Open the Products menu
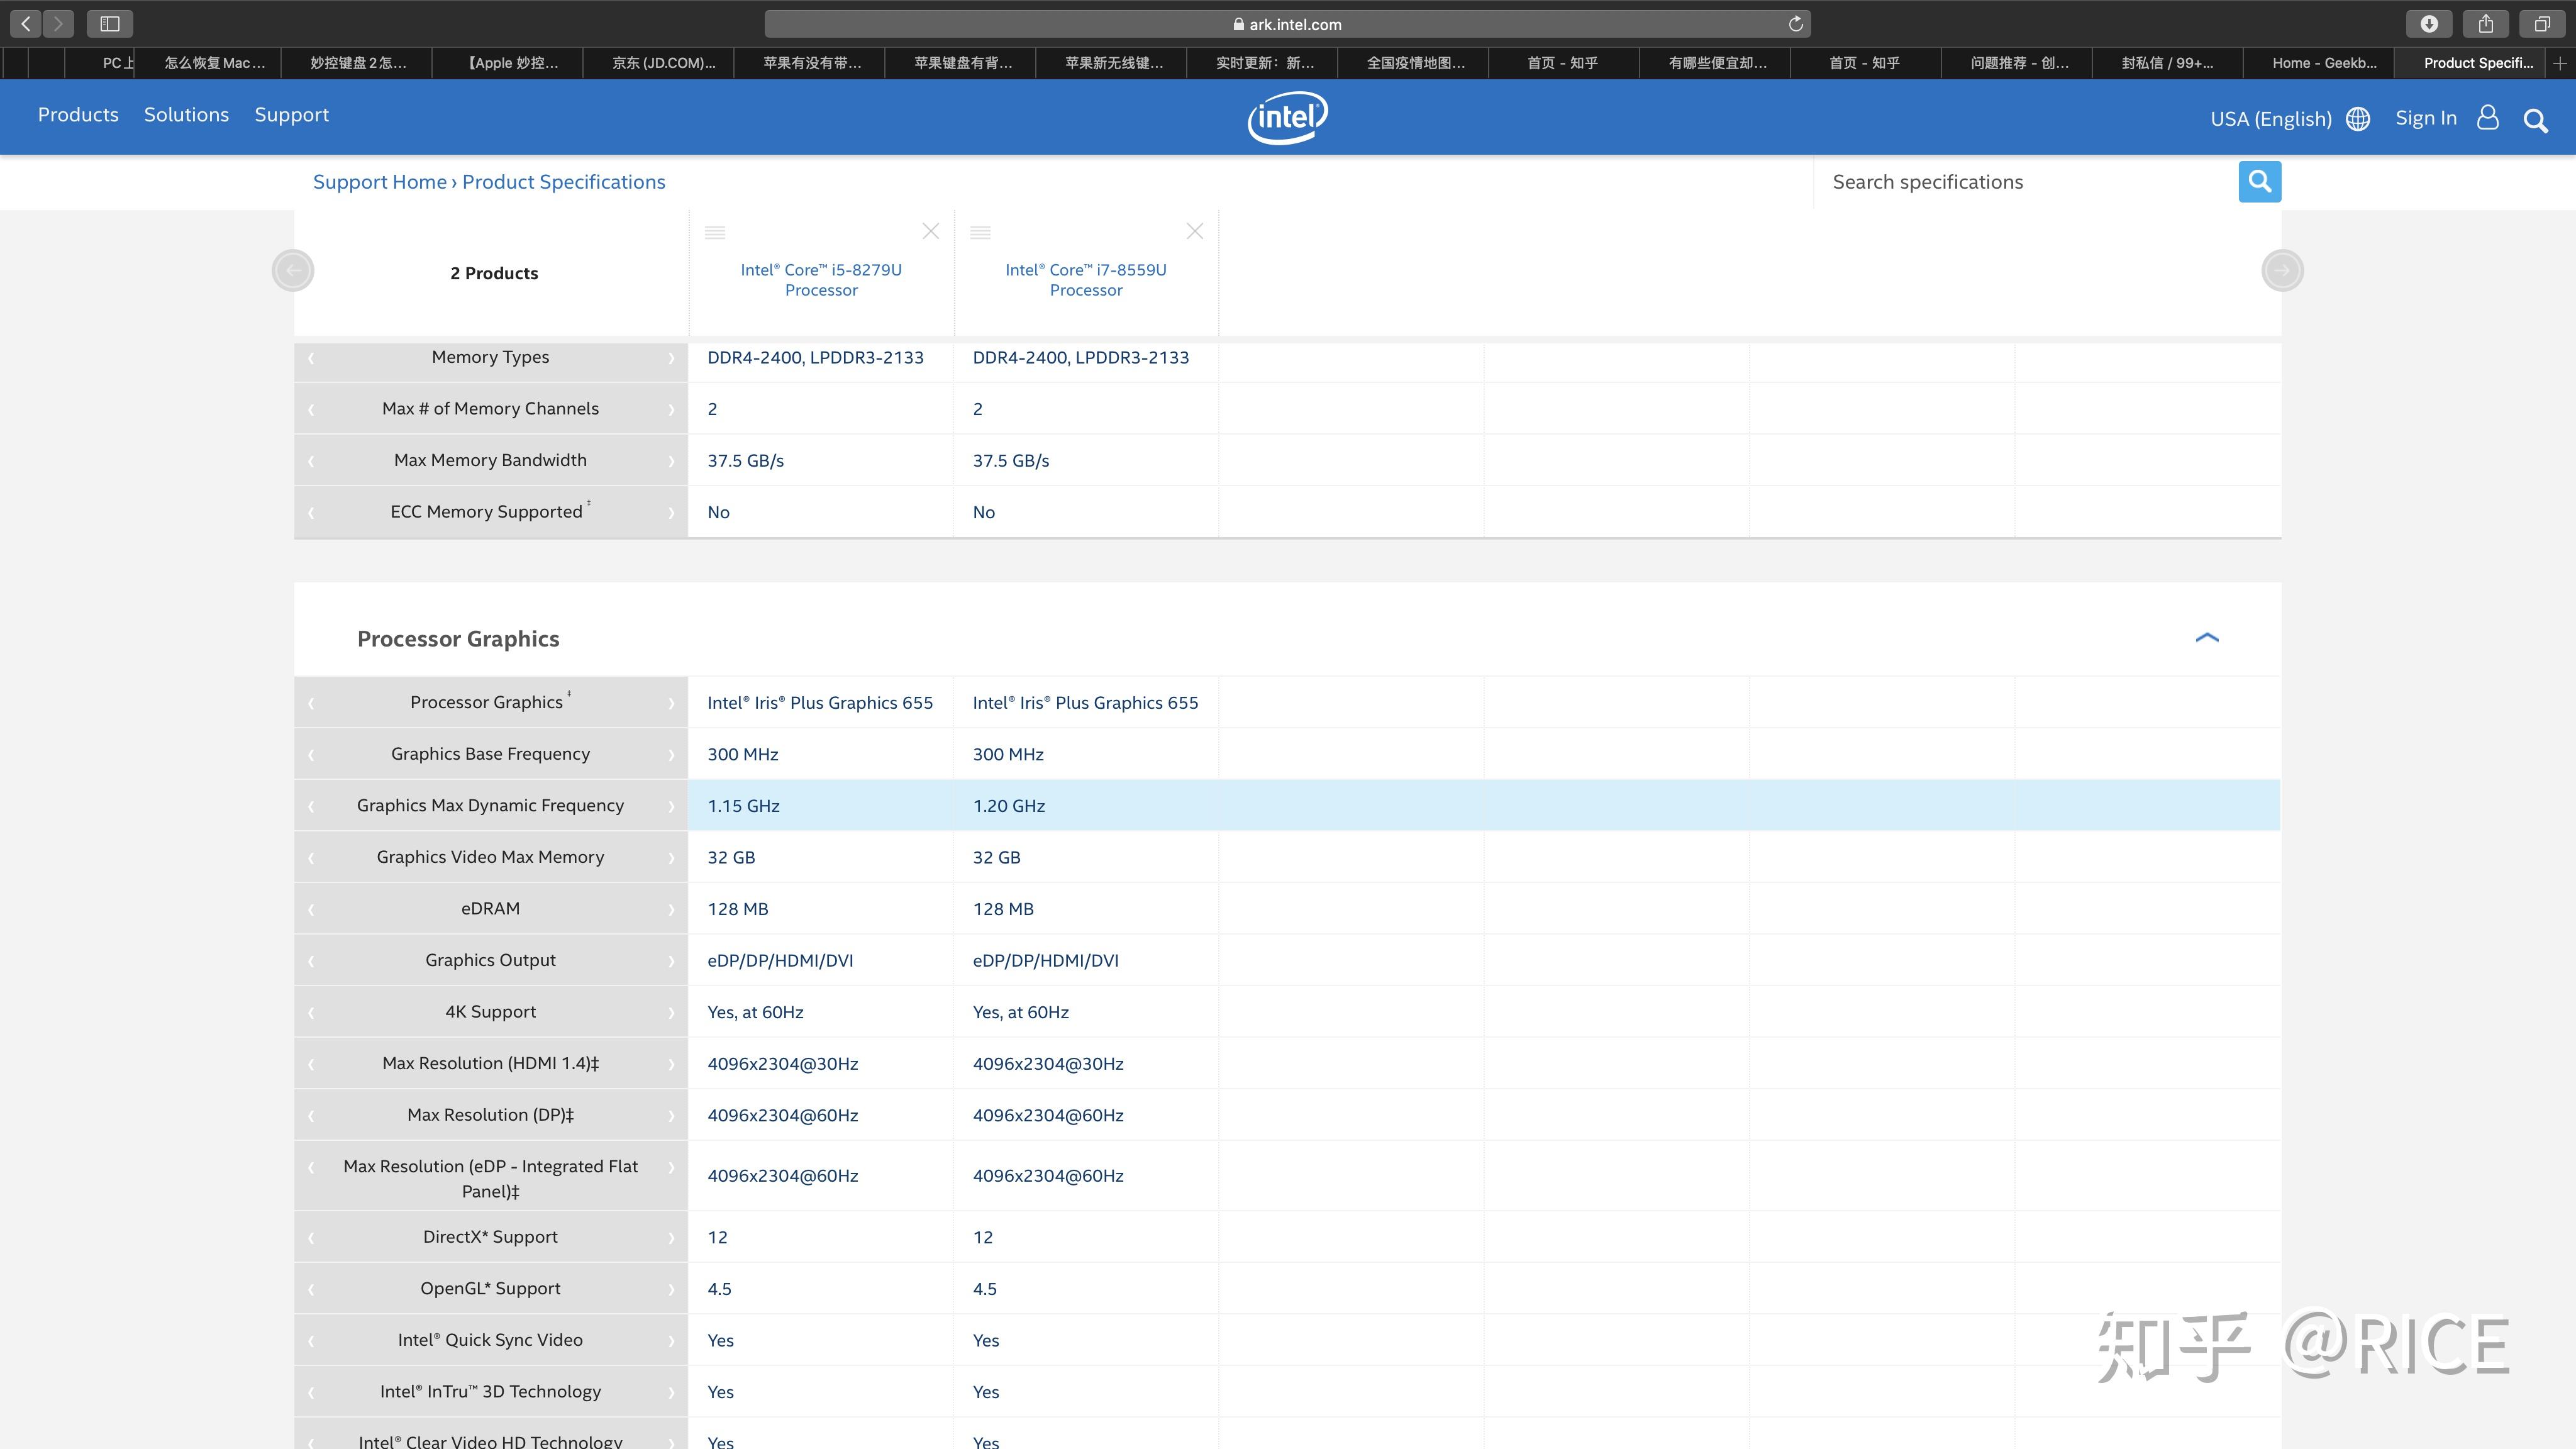The image size is (2576, 1449). point(78,115)
